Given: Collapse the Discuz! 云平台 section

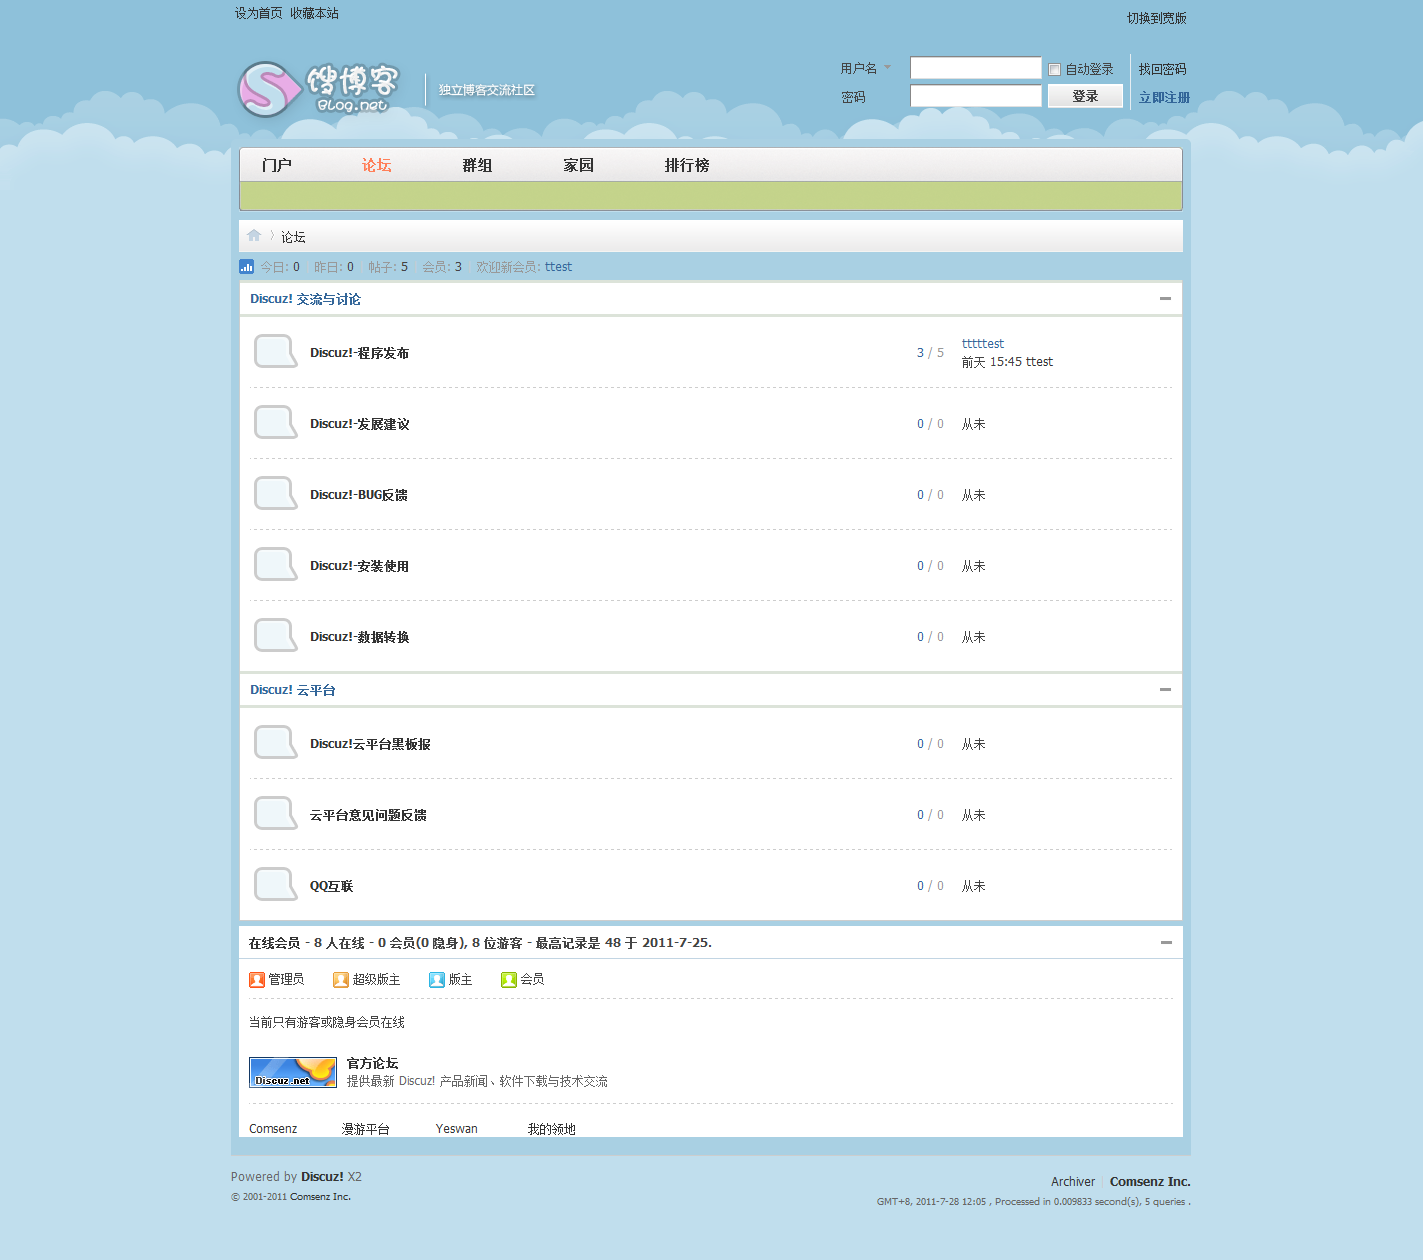Looking at the screenshot, I should pos(1165,689).
